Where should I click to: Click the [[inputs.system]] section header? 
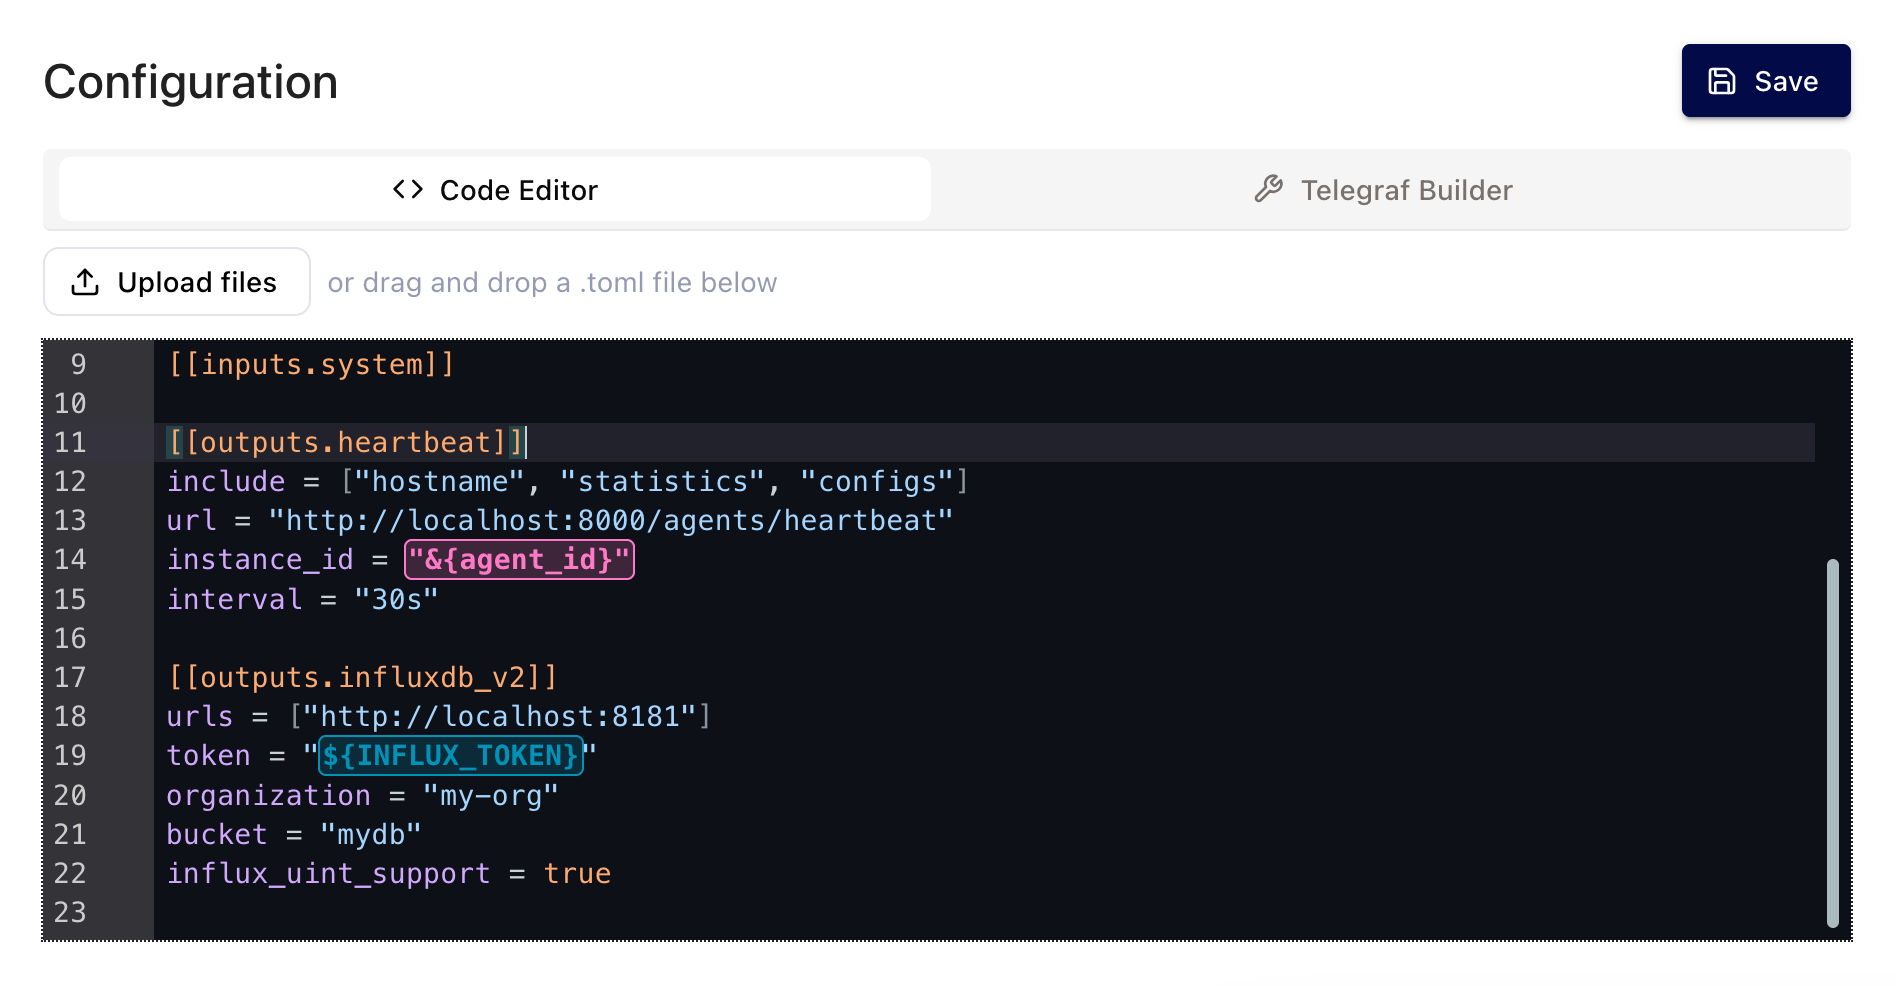(x=311, y=365)
